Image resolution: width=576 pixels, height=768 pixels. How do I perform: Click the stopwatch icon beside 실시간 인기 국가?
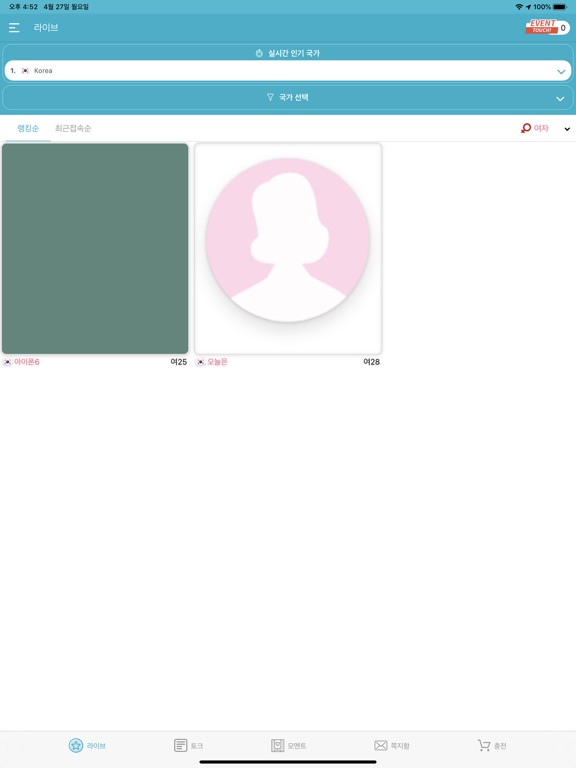[x=259, y=53]
